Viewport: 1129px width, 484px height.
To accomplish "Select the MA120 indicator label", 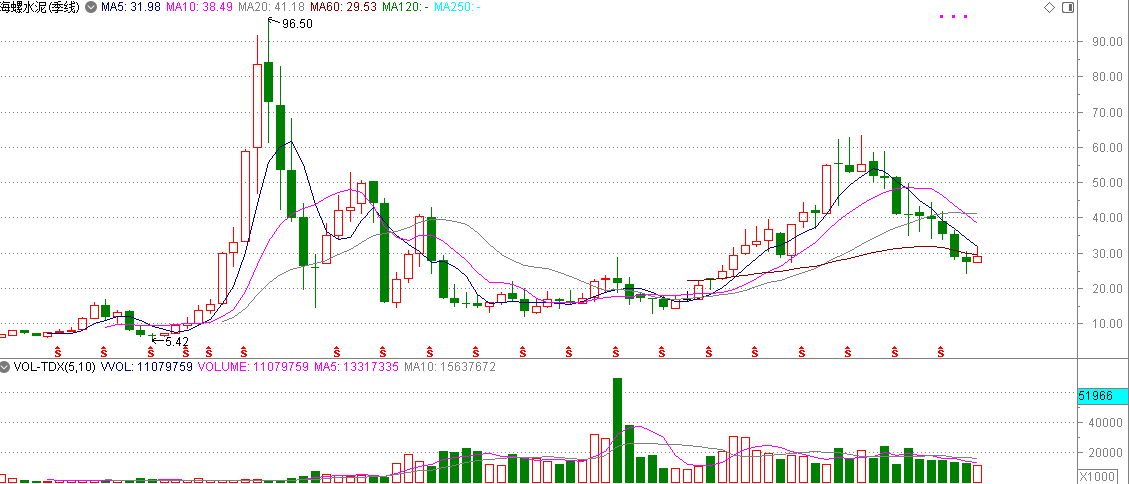I will point(406,7).
